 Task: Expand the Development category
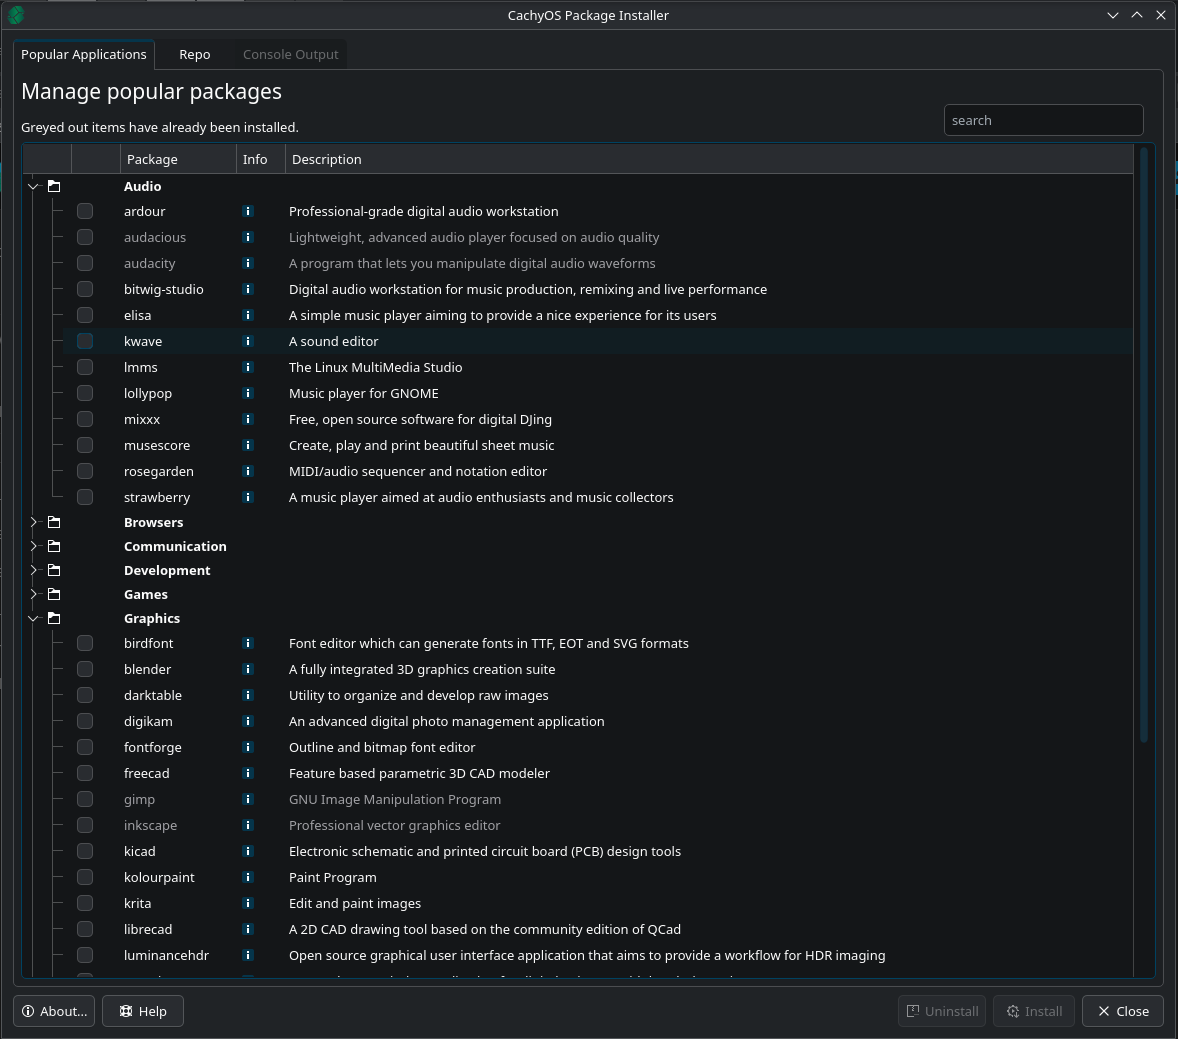pyautogui.click(x=33, y=570)
